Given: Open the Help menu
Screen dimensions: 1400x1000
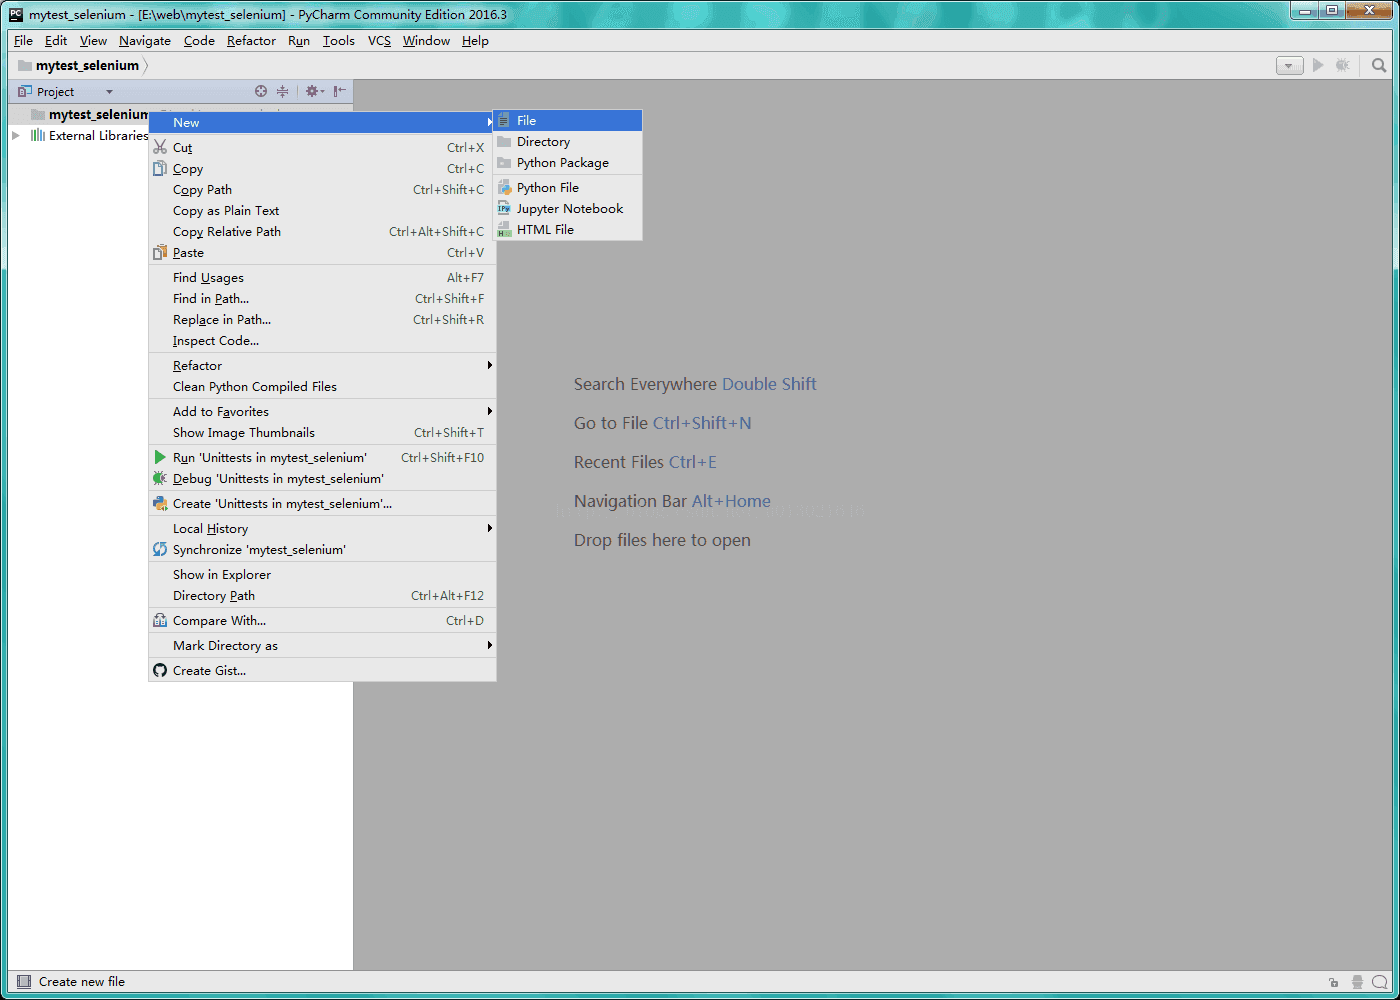Looking at the screenshot, I should tap(475, 41).
